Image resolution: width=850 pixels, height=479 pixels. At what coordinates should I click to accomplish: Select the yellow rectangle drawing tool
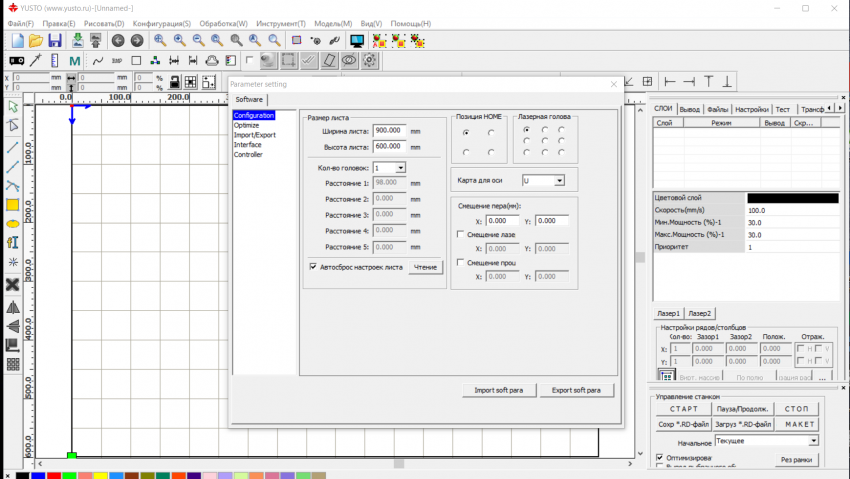pos(13,205)
